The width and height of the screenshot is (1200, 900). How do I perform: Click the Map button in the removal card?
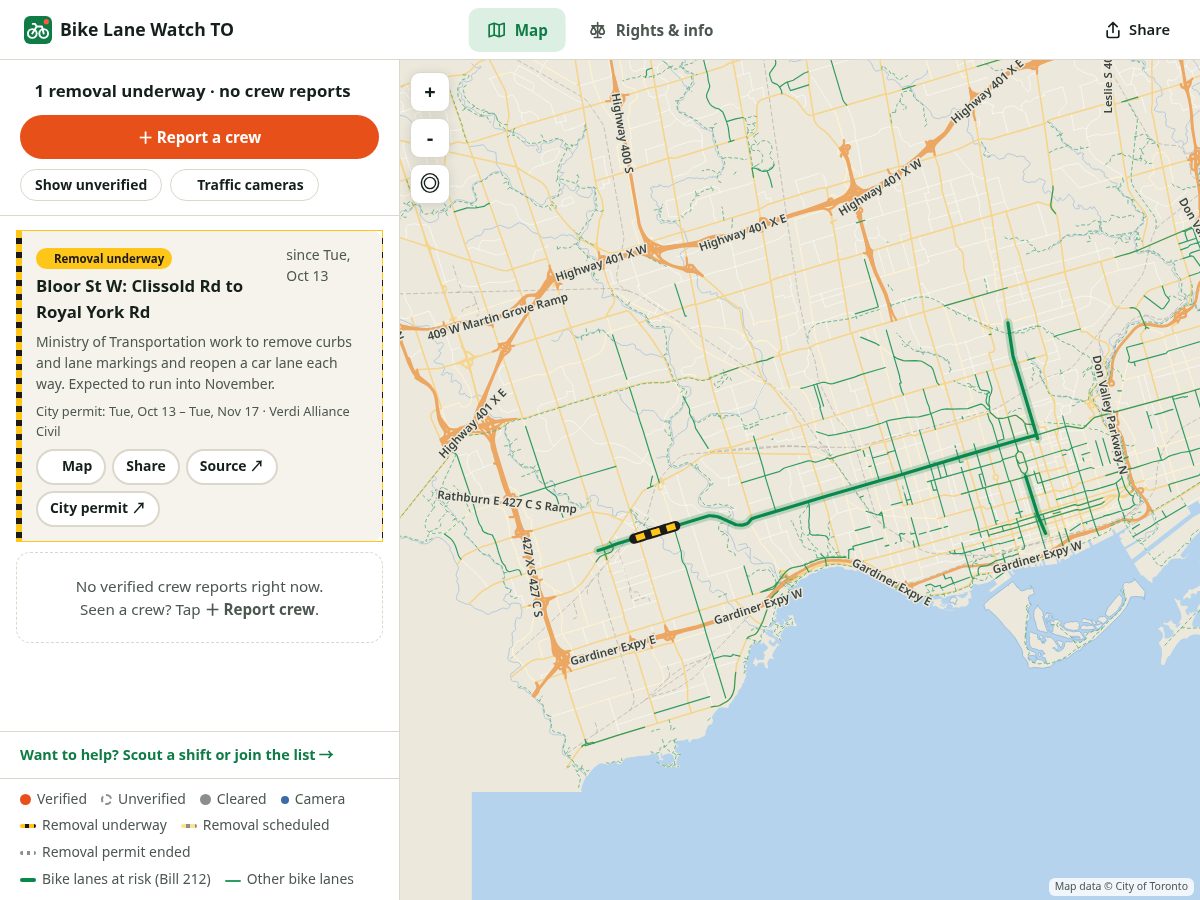tap(71, 467)
